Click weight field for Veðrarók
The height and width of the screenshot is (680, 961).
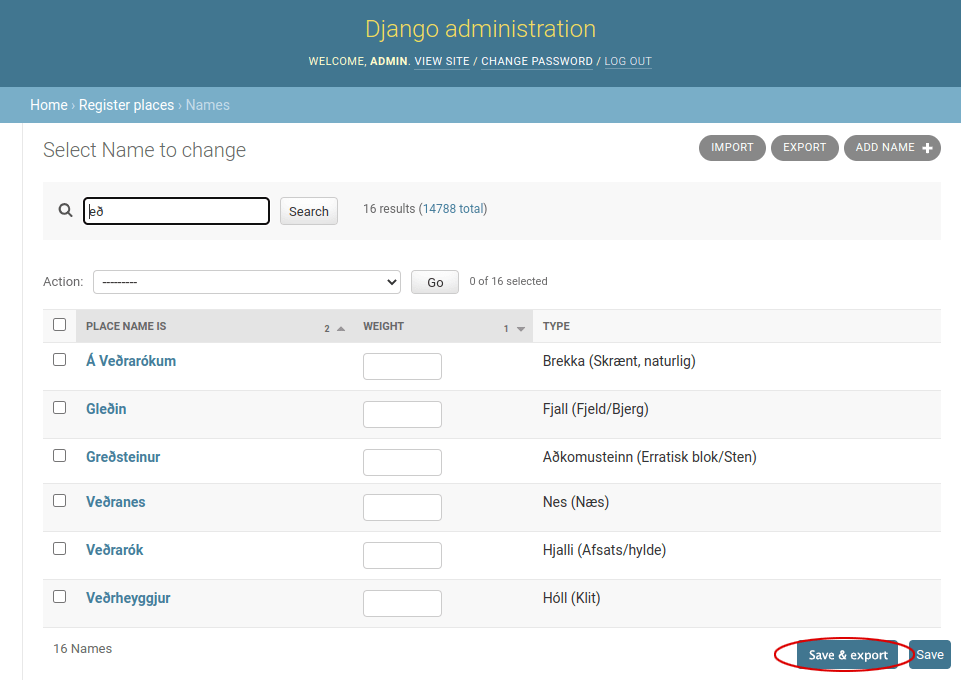pyautogui.click(x=402, y=556)
